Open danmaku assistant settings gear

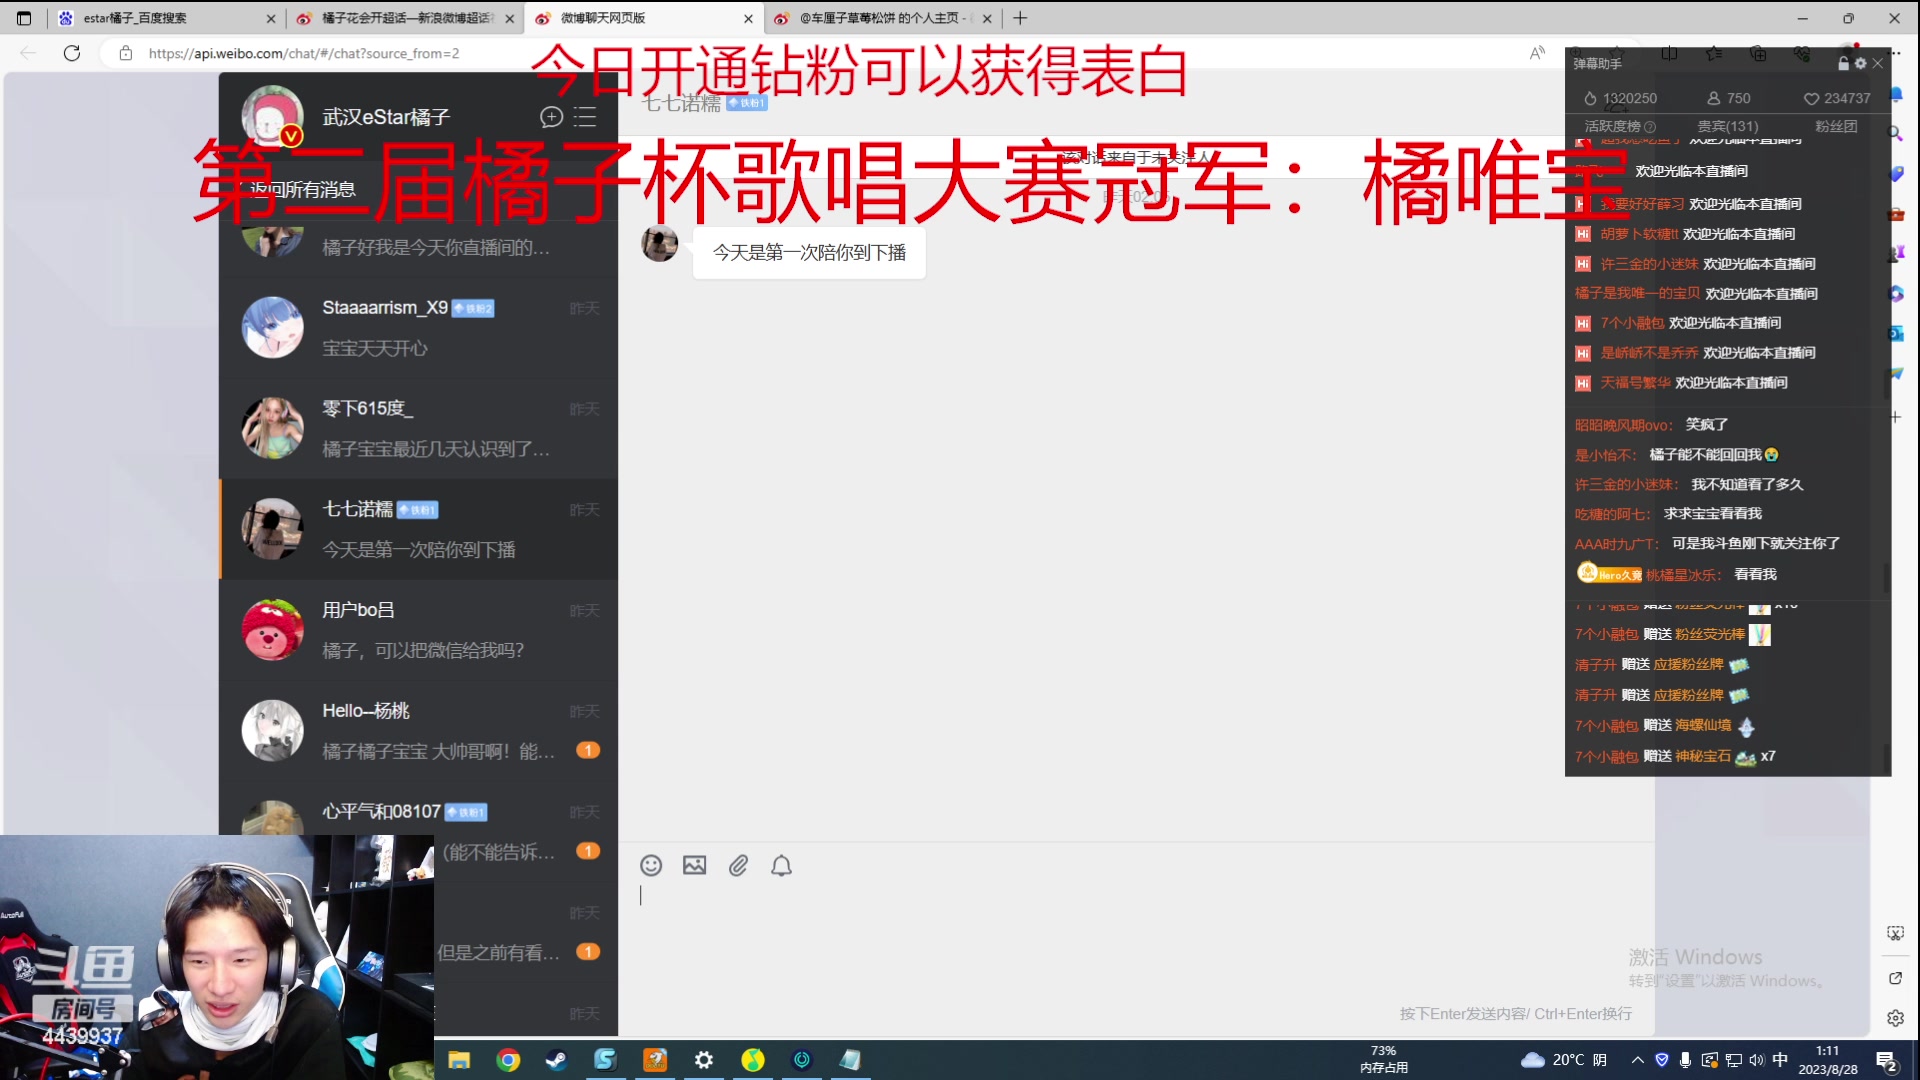pyautogui.click(x=1860, y=63)
